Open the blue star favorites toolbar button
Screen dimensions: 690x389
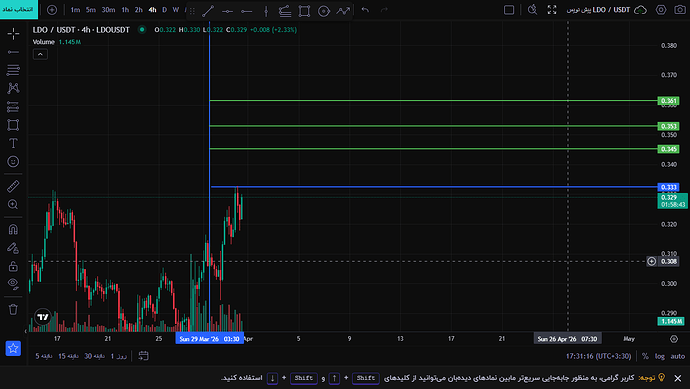tap(13, 348)
